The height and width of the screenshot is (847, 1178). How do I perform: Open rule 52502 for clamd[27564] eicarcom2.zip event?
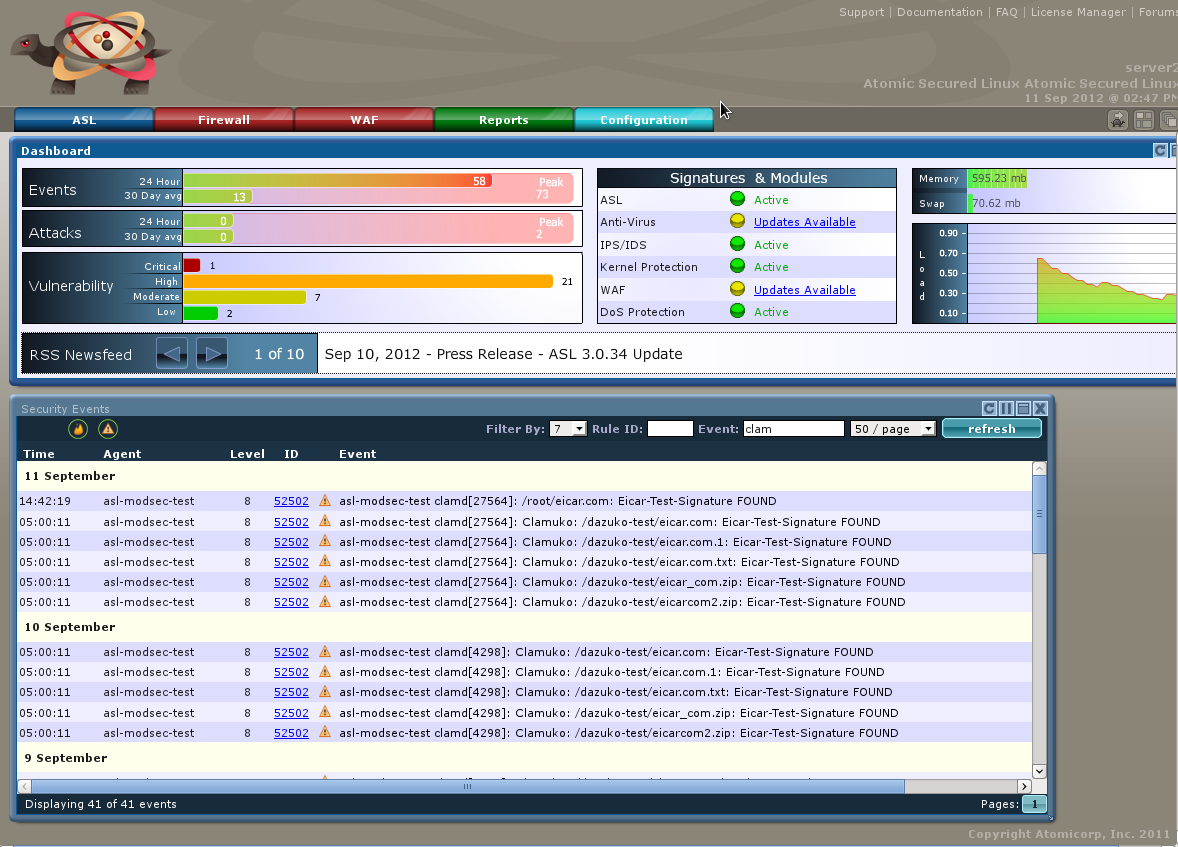(291, 602)
